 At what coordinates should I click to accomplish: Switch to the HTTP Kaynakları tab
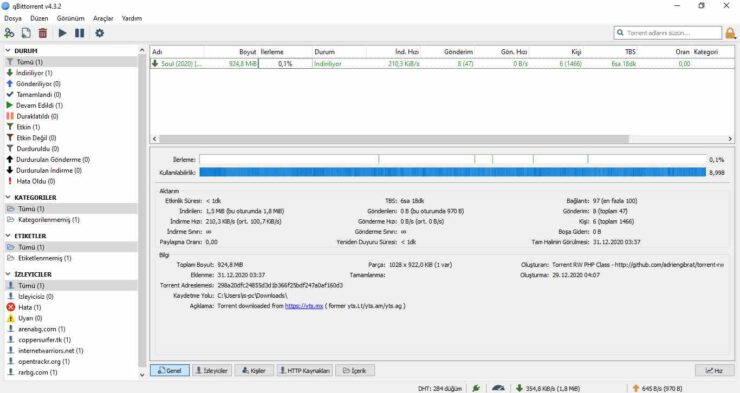coord(304,371)
